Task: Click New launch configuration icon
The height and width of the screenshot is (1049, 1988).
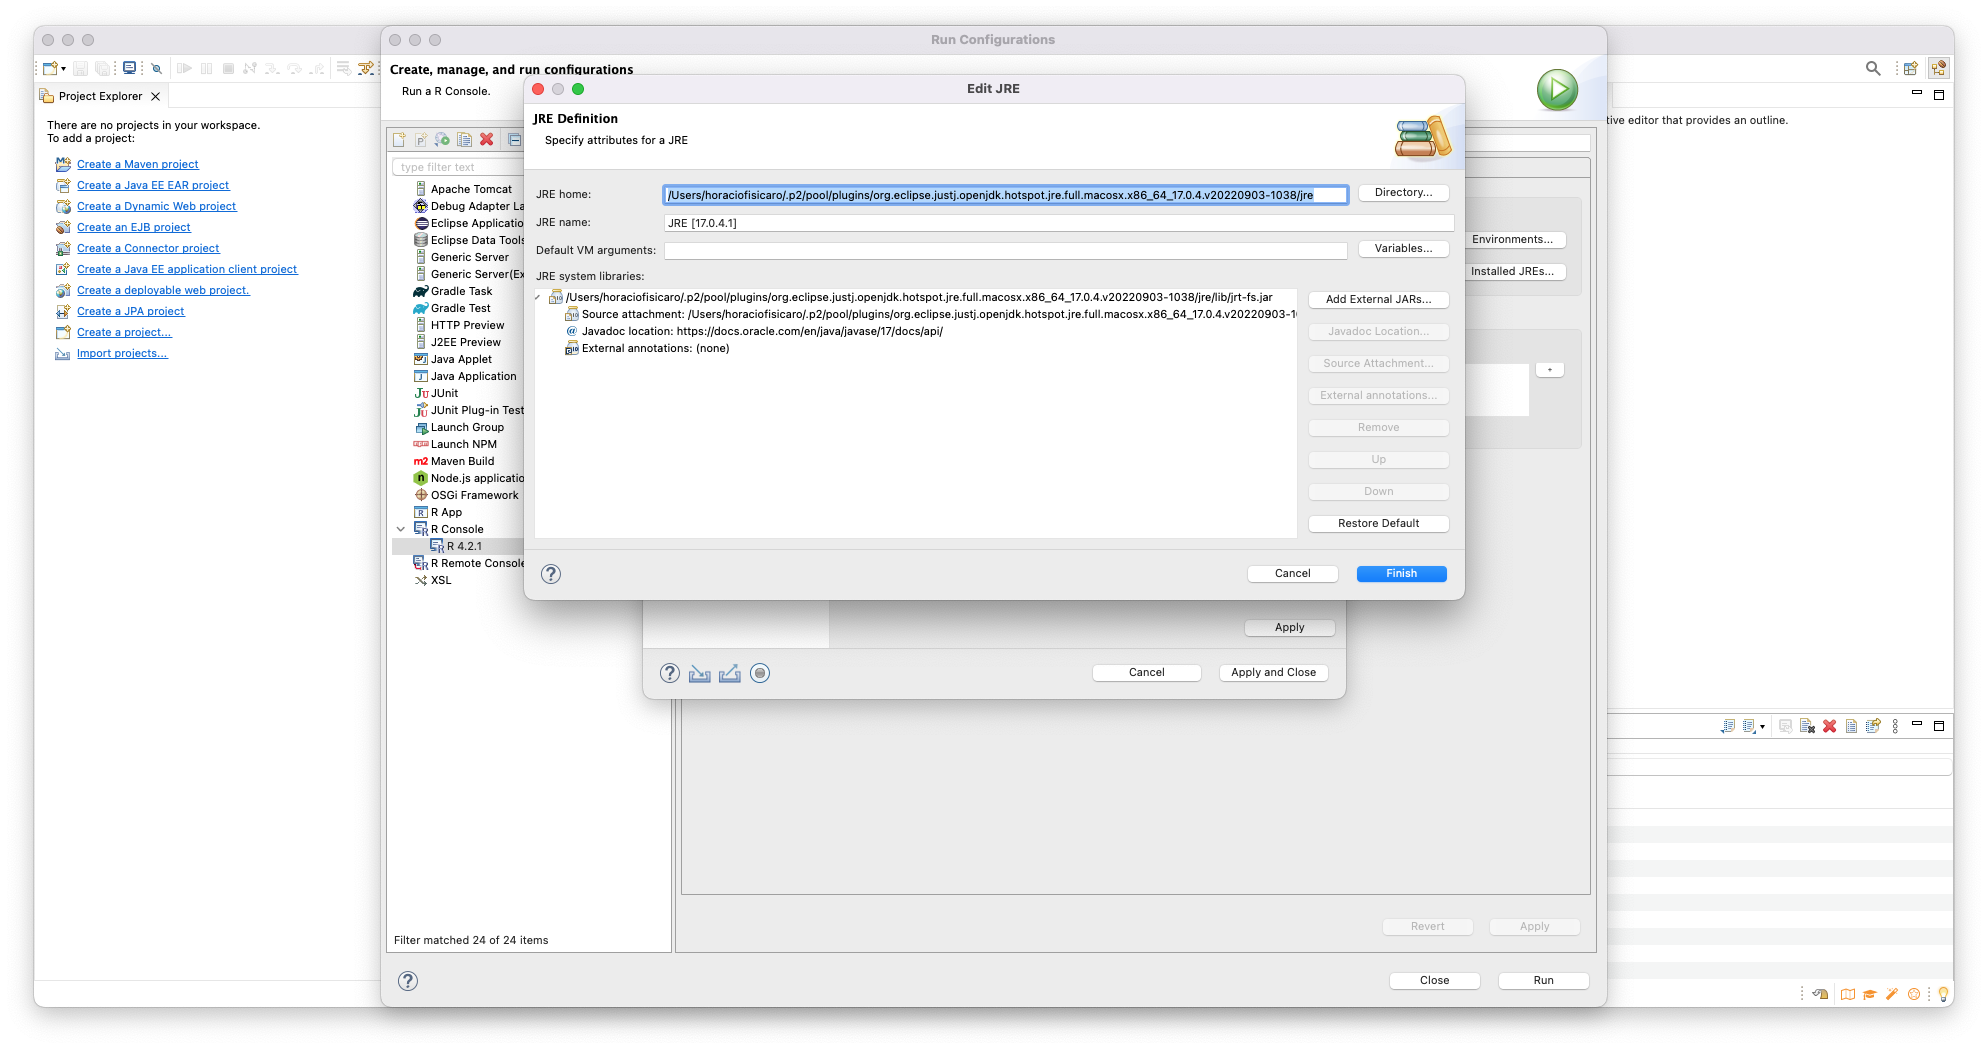Action: click(399, 140)
